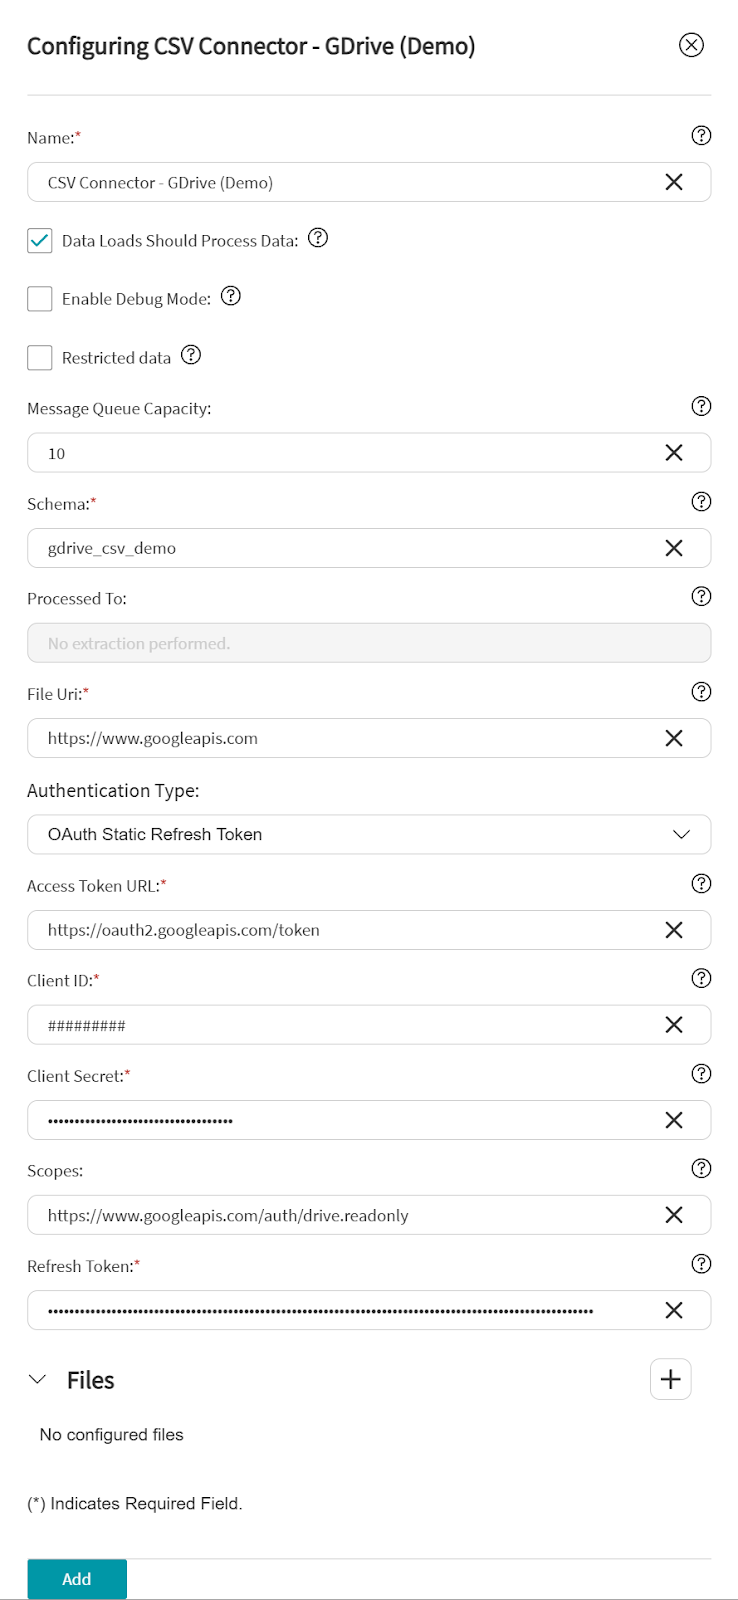The width and height of the screenshot is (738, 1600).
Task: Close the Configuring CSV Connector dialog
Action: (691, 45)
